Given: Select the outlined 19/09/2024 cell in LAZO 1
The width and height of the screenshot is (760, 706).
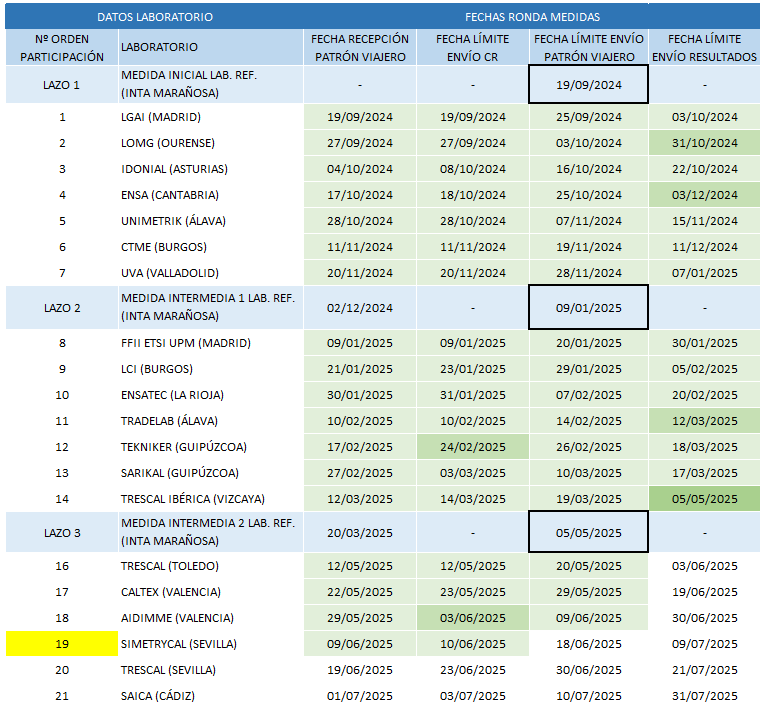Looking at the screenshot, I should click(588, 85).
